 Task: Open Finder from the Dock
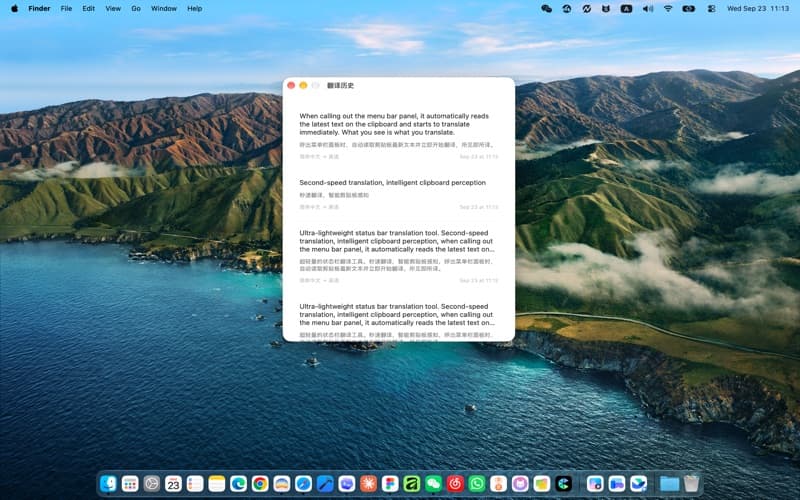tap(108, 483)
